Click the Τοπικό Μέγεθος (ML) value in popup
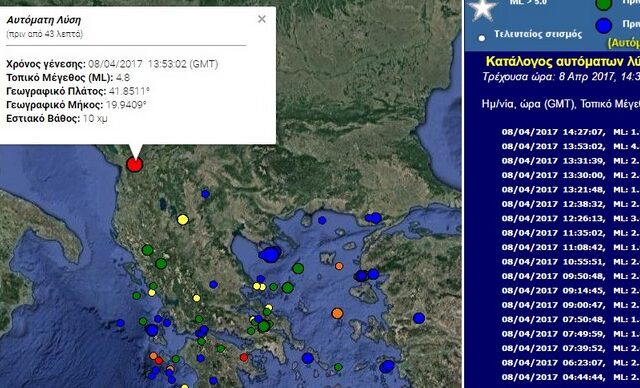Image resolution: width=640 pixels, height=388 pixels. click(123, 78)
